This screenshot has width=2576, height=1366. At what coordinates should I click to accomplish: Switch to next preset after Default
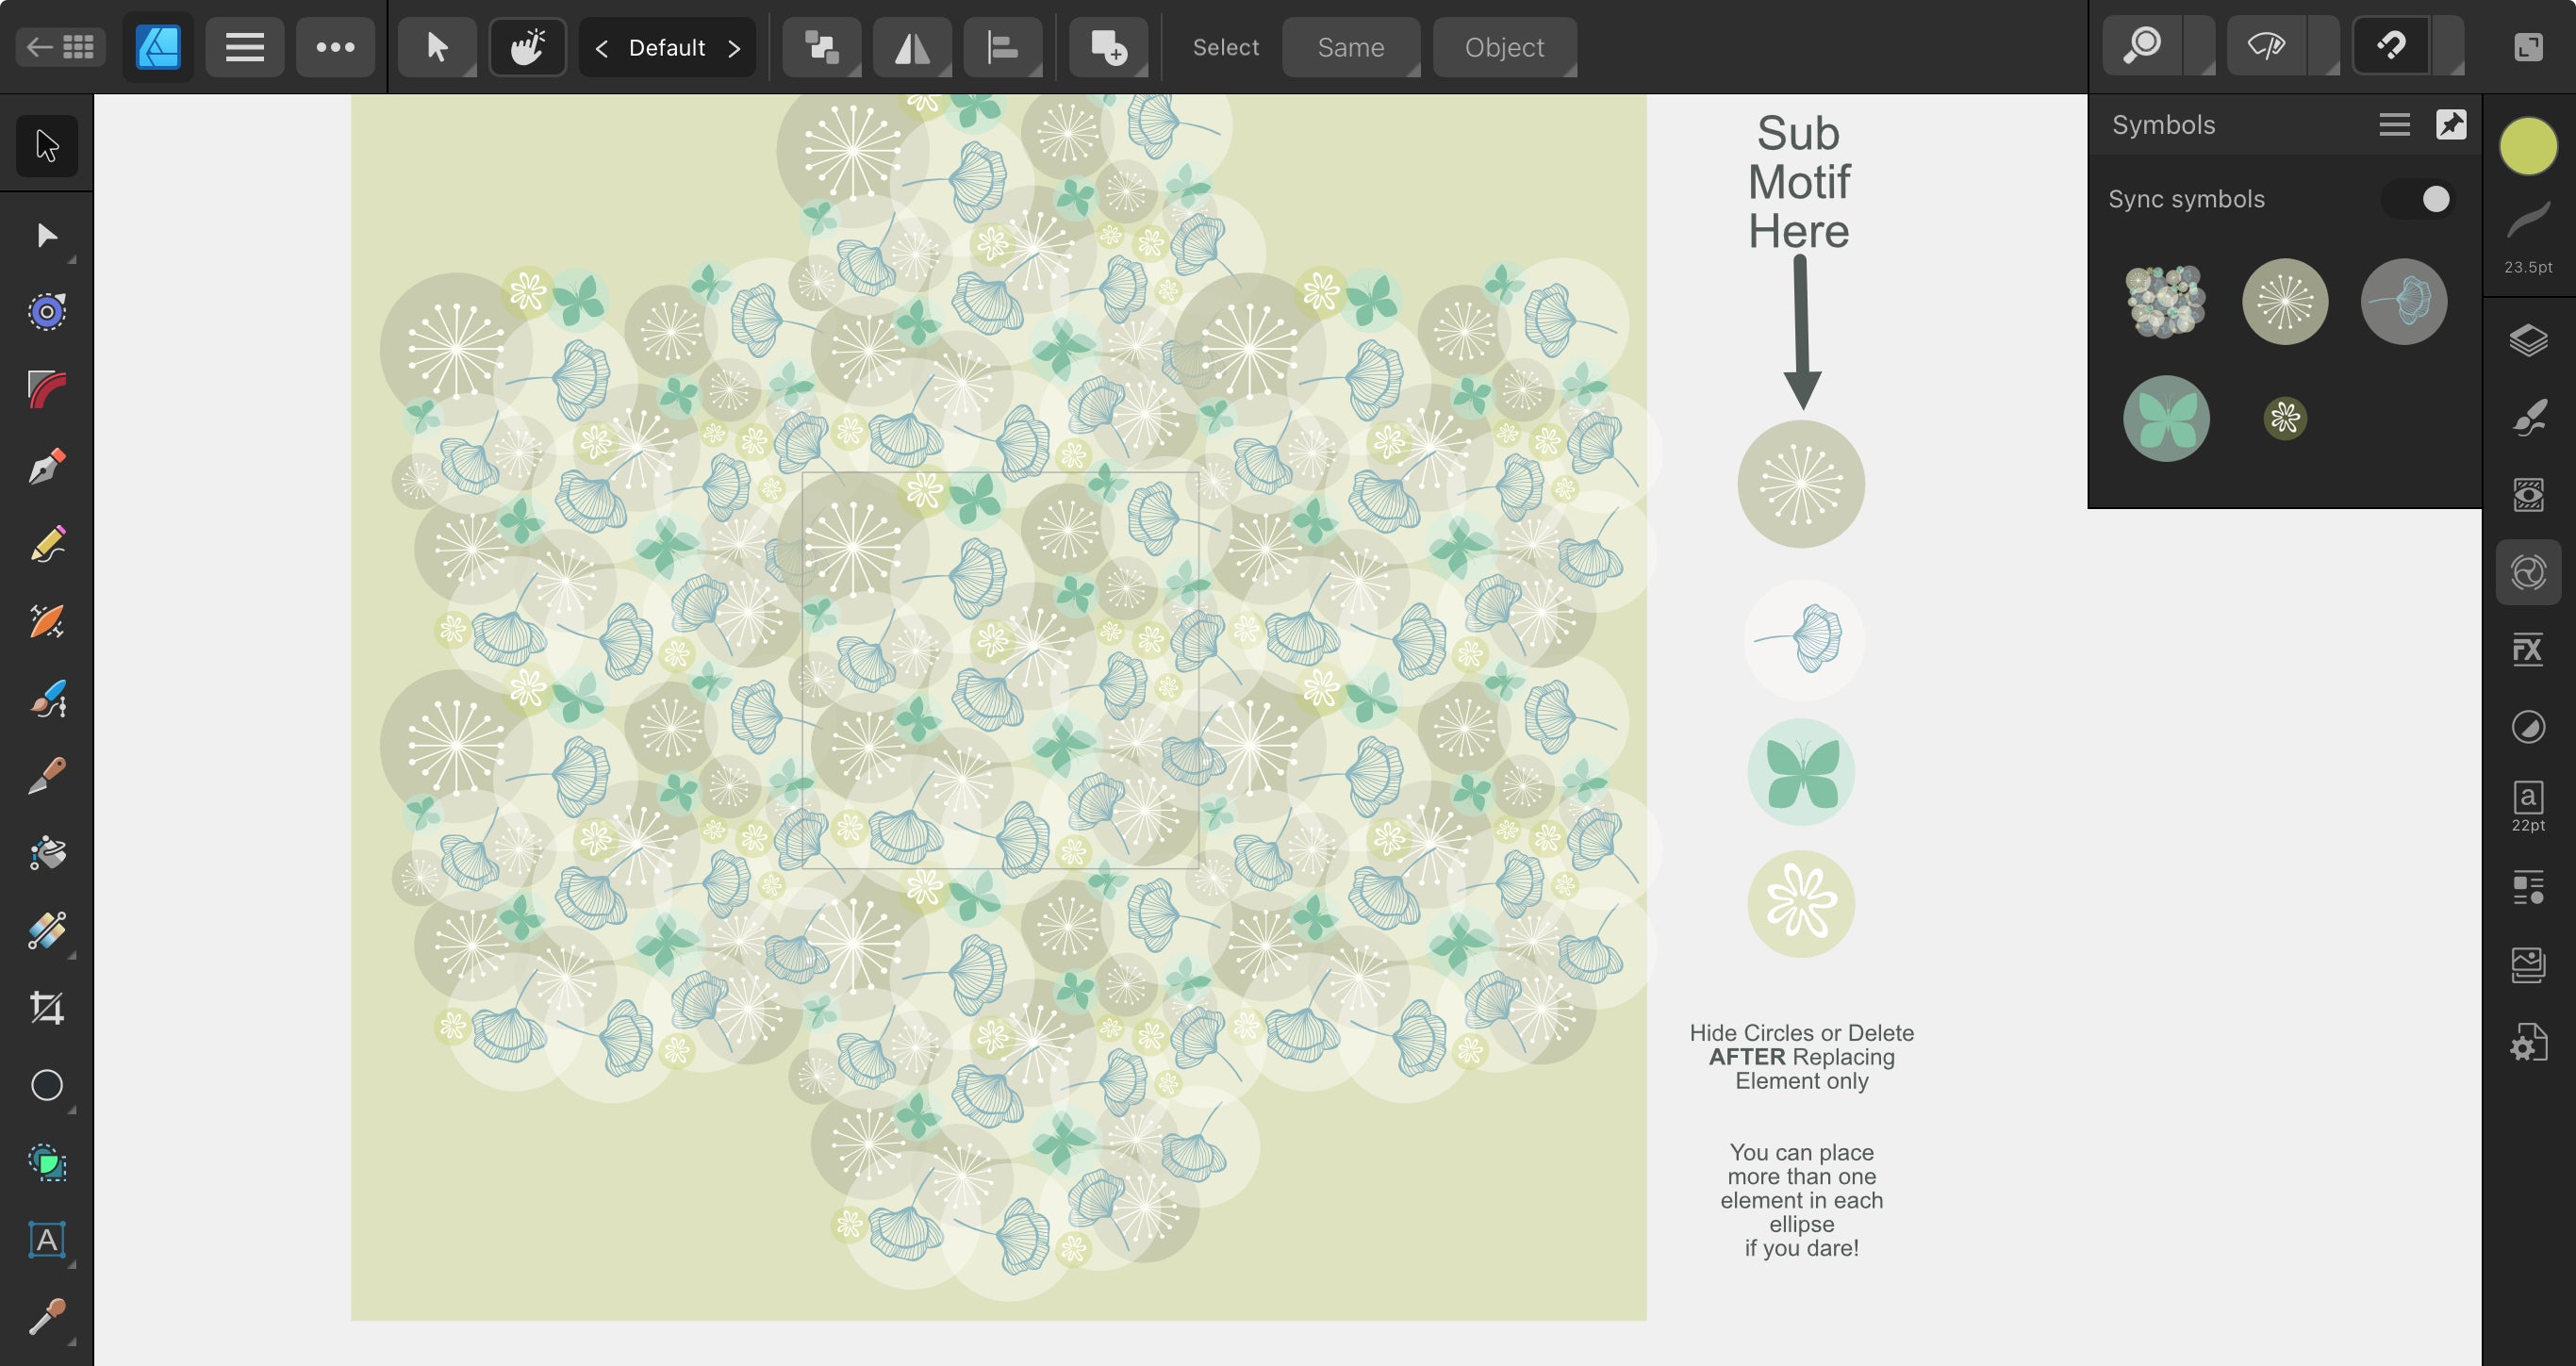click(x=734, y=48)
